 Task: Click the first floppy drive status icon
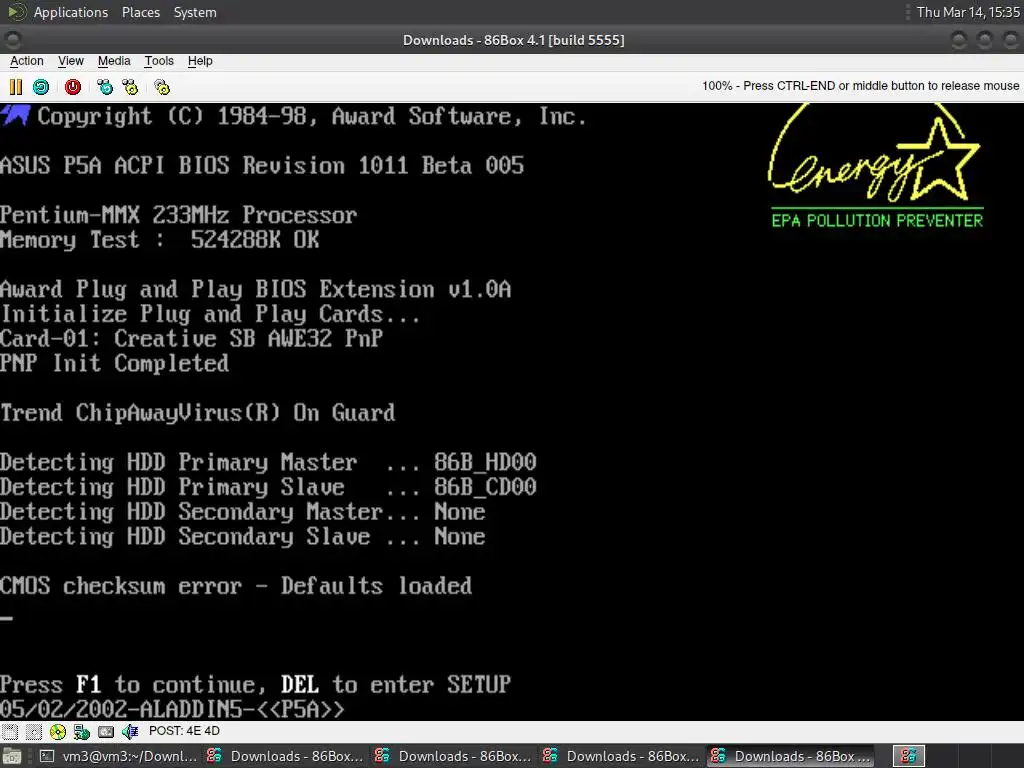9,731
